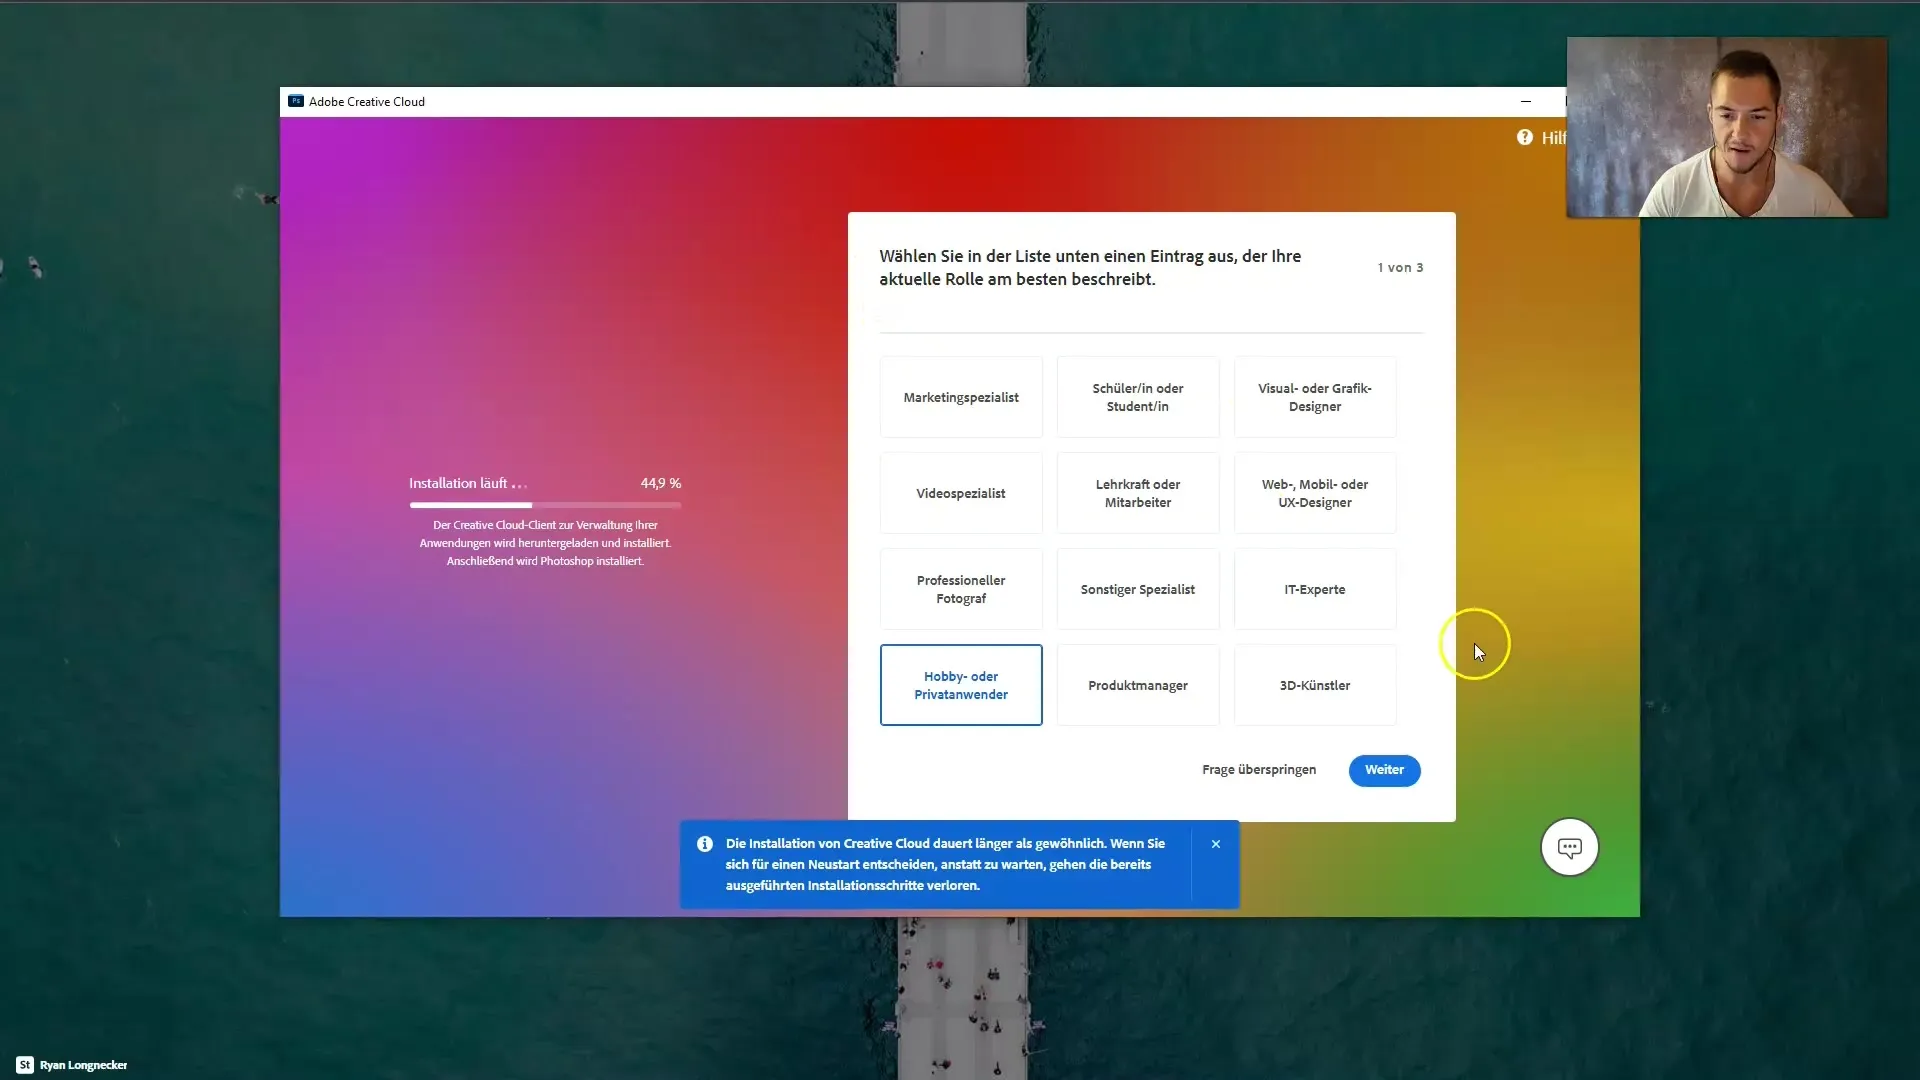The height and width of the screenshot is (1080, 1920).
Task: Select the Videospezialist role card
Action: (x=961, y=493)
